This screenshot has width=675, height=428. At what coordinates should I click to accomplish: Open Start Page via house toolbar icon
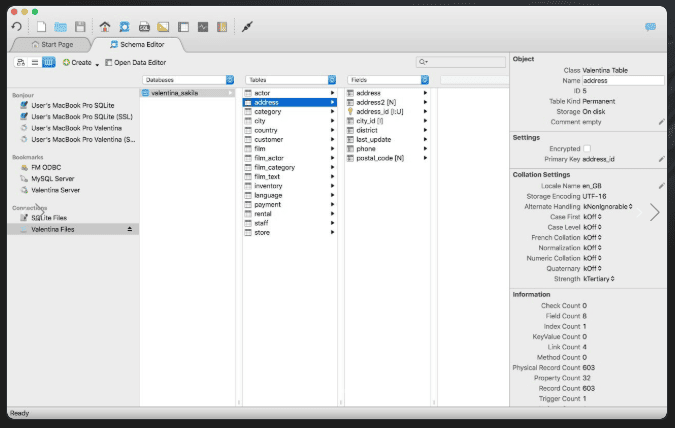tap(105, 27)
